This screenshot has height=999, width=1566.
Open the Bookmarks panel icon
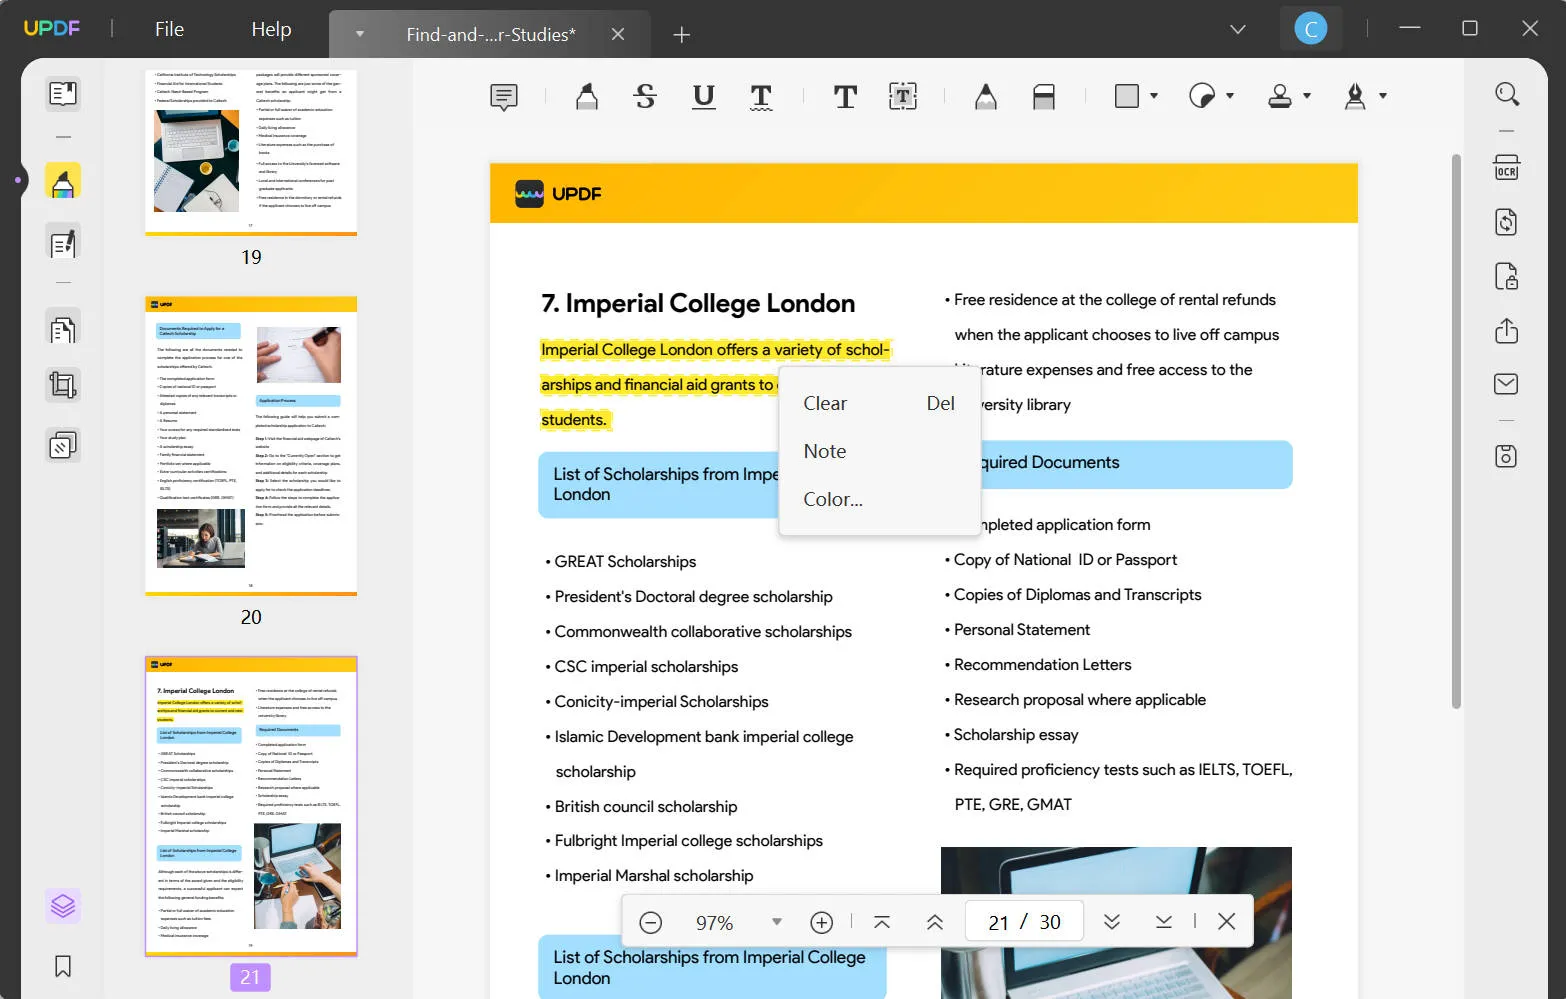[63, 966]
